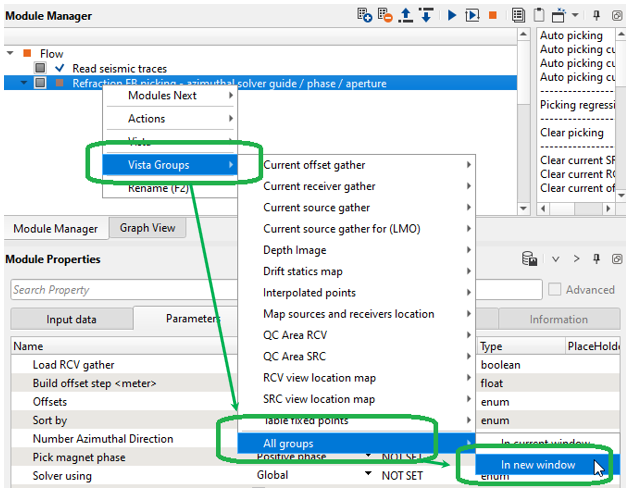Move module up with arrow icon
The width and height of the screenshot is (626, 495).
pos(406,15)
